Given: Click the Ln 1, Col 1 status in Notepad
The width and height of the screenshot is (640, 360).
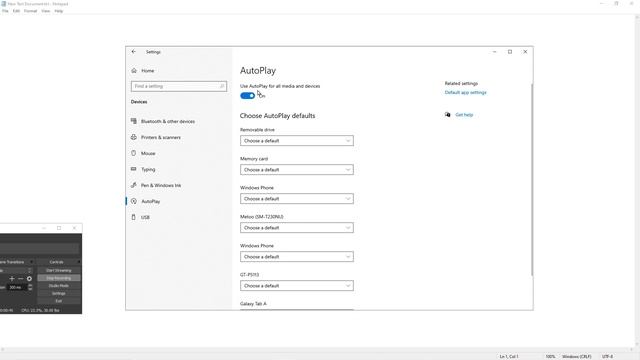Looking at the screenshot, I should pos(509,356).
